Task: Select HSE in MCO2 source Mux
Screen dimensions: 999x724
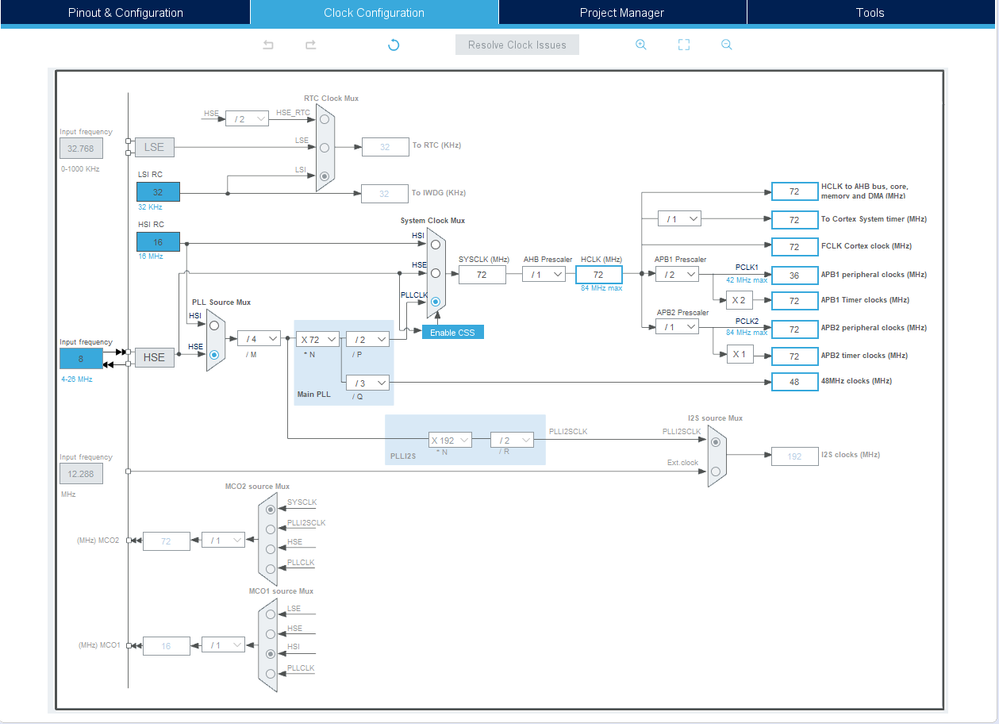Action: point(271,549)
